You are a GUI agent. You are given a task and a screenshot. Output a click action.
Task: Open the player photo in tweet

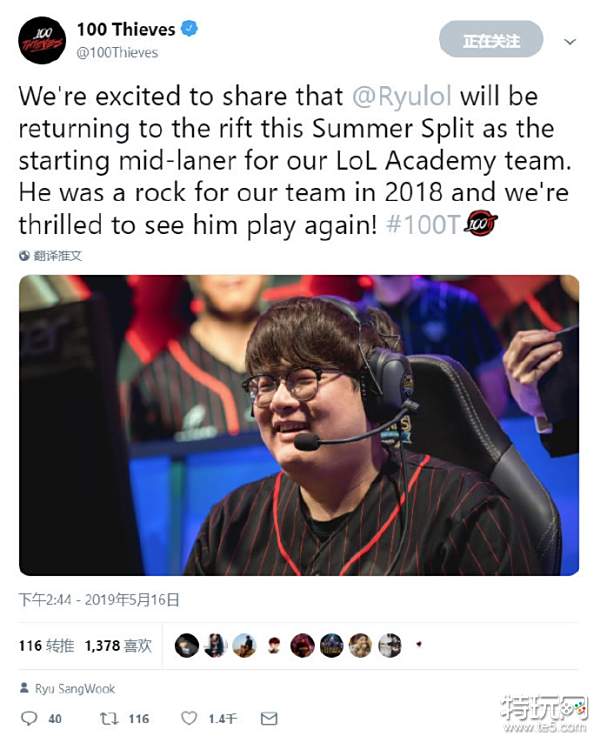pos(299,425)
